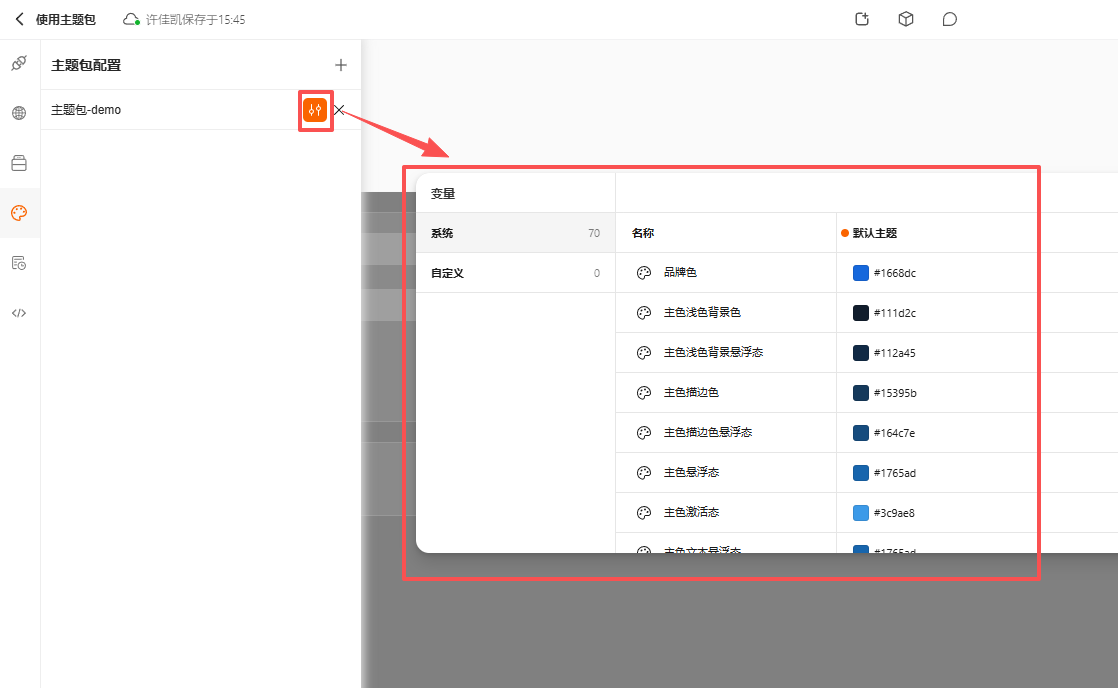The width and height of the screenshot is (1118, 688).
Task: Open the plug/API icon at sidebar top
Action: 18,63
